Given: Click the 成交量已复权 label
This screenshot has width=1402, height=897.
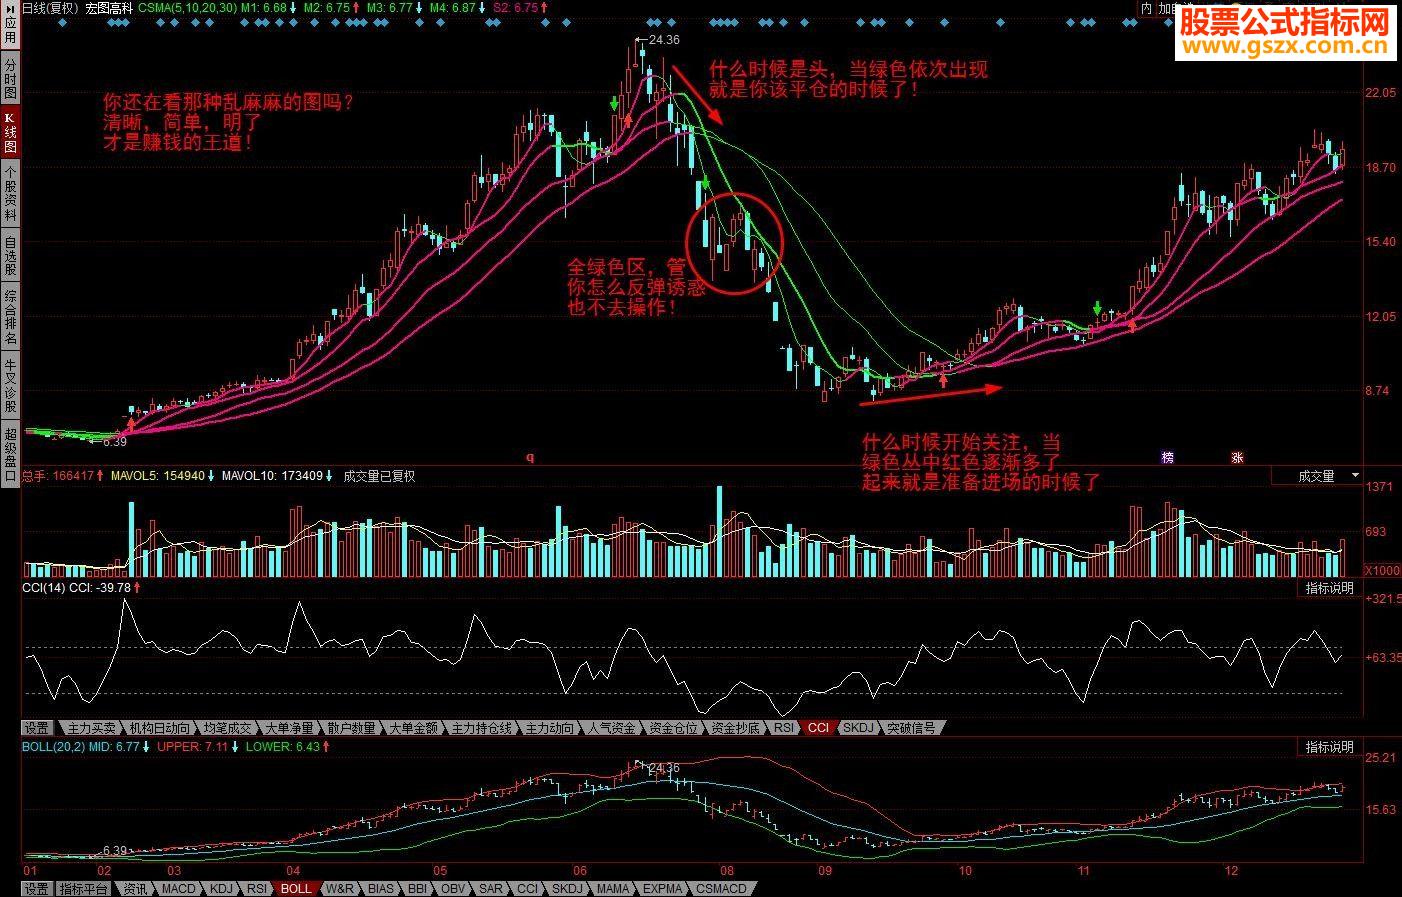Looking at the screenshot, I should [x=379, y=476].
